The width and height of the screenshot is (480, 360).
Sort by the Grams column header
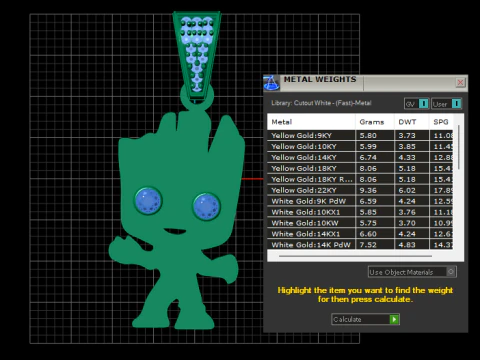pos(375,122)
